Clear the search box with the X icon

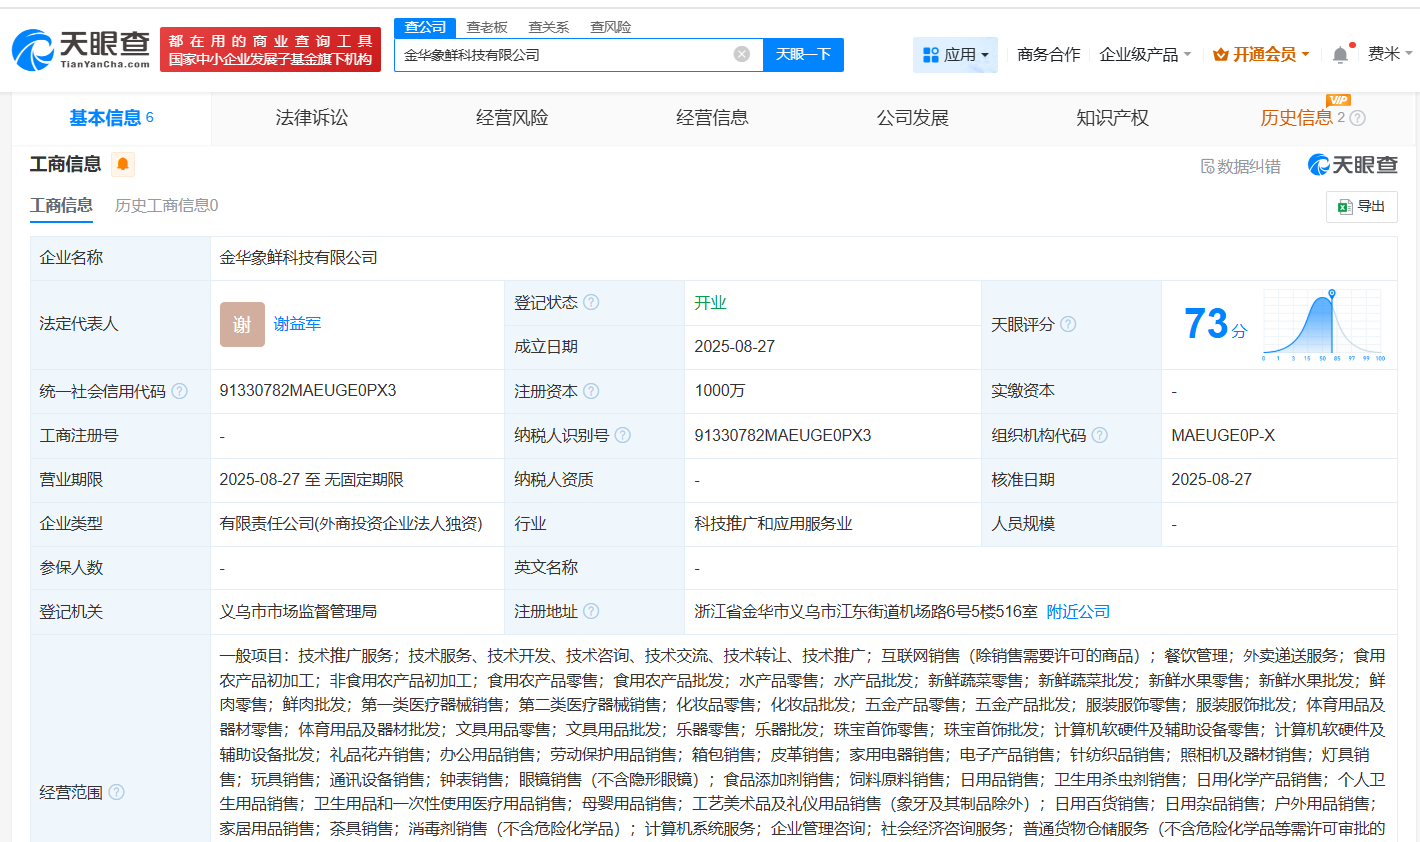coord(739,55)
